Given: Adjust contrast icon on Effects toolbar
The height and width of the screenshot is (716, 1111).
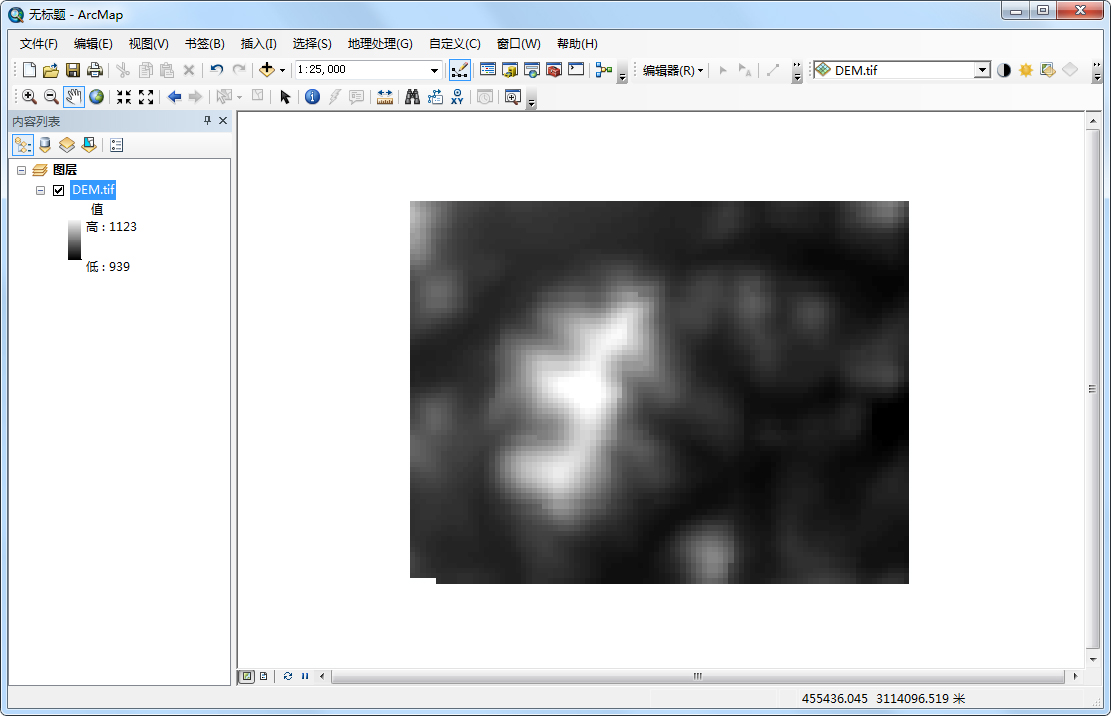Looking at the screenshot, I should pyautogui.click(x=1003, y=69).
